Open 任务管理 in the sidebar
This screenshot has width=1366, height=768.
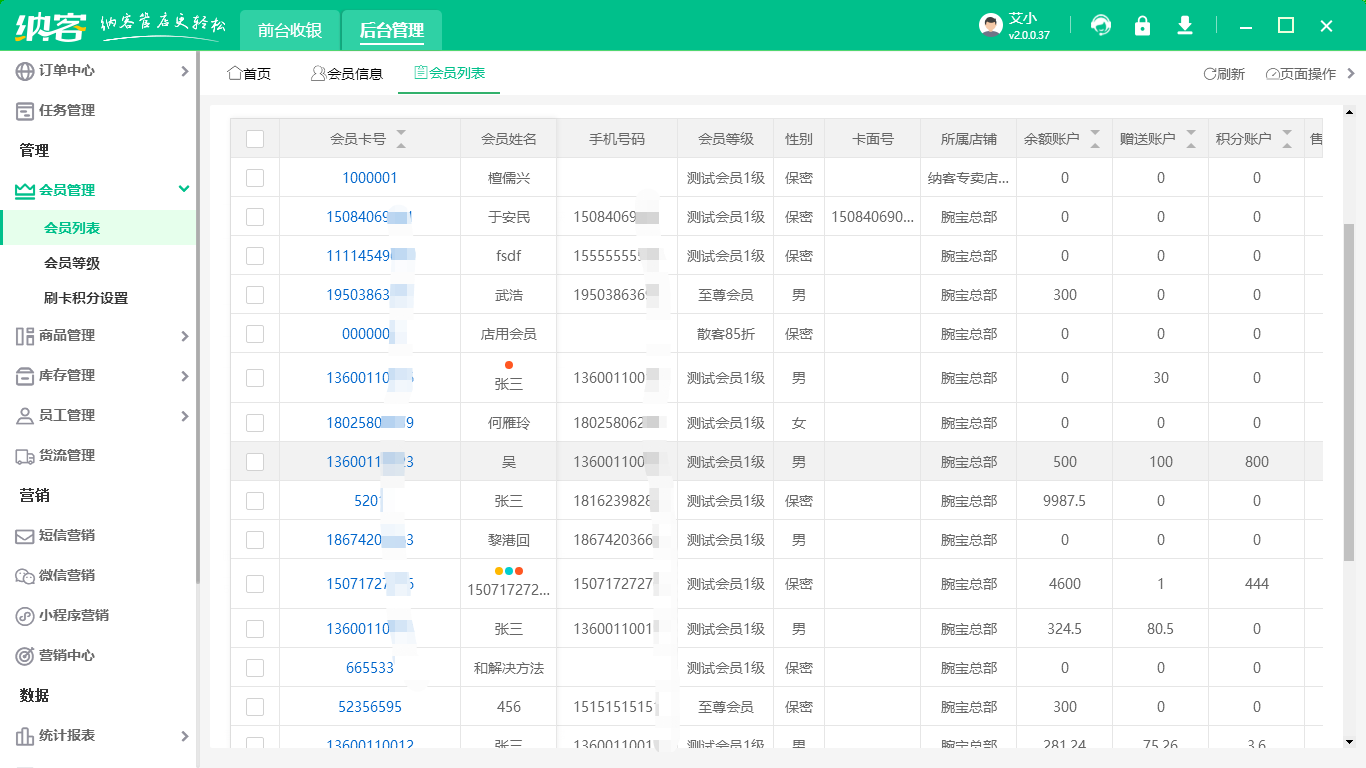67,111
